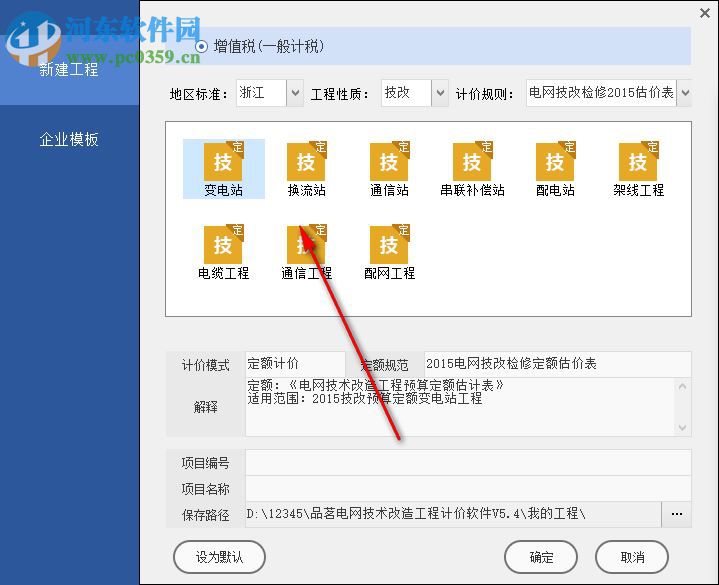
Task: Choose the 通信站 project type icon
Action: (x=389, y=169)
